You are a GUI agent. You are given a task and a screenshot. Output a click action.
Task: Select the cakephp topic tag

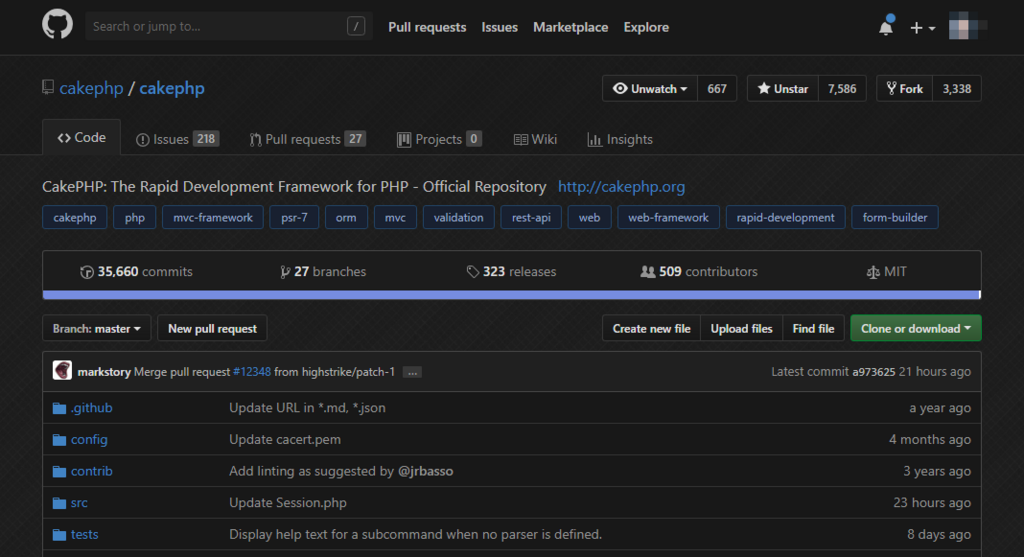click(x=74, y=217)
